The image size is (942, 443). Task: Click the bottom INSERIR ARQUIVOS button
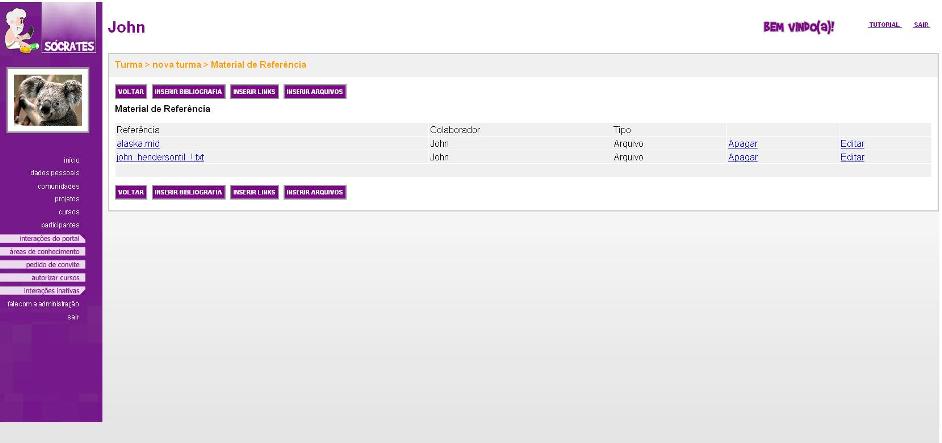[315, 191]
